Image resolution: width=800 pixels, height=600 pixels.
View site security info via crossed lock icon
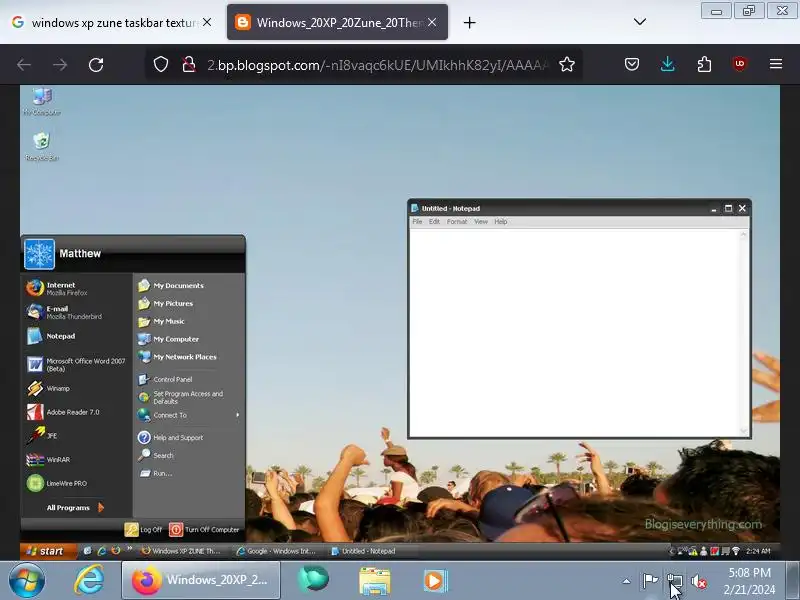tap(189, 64)
